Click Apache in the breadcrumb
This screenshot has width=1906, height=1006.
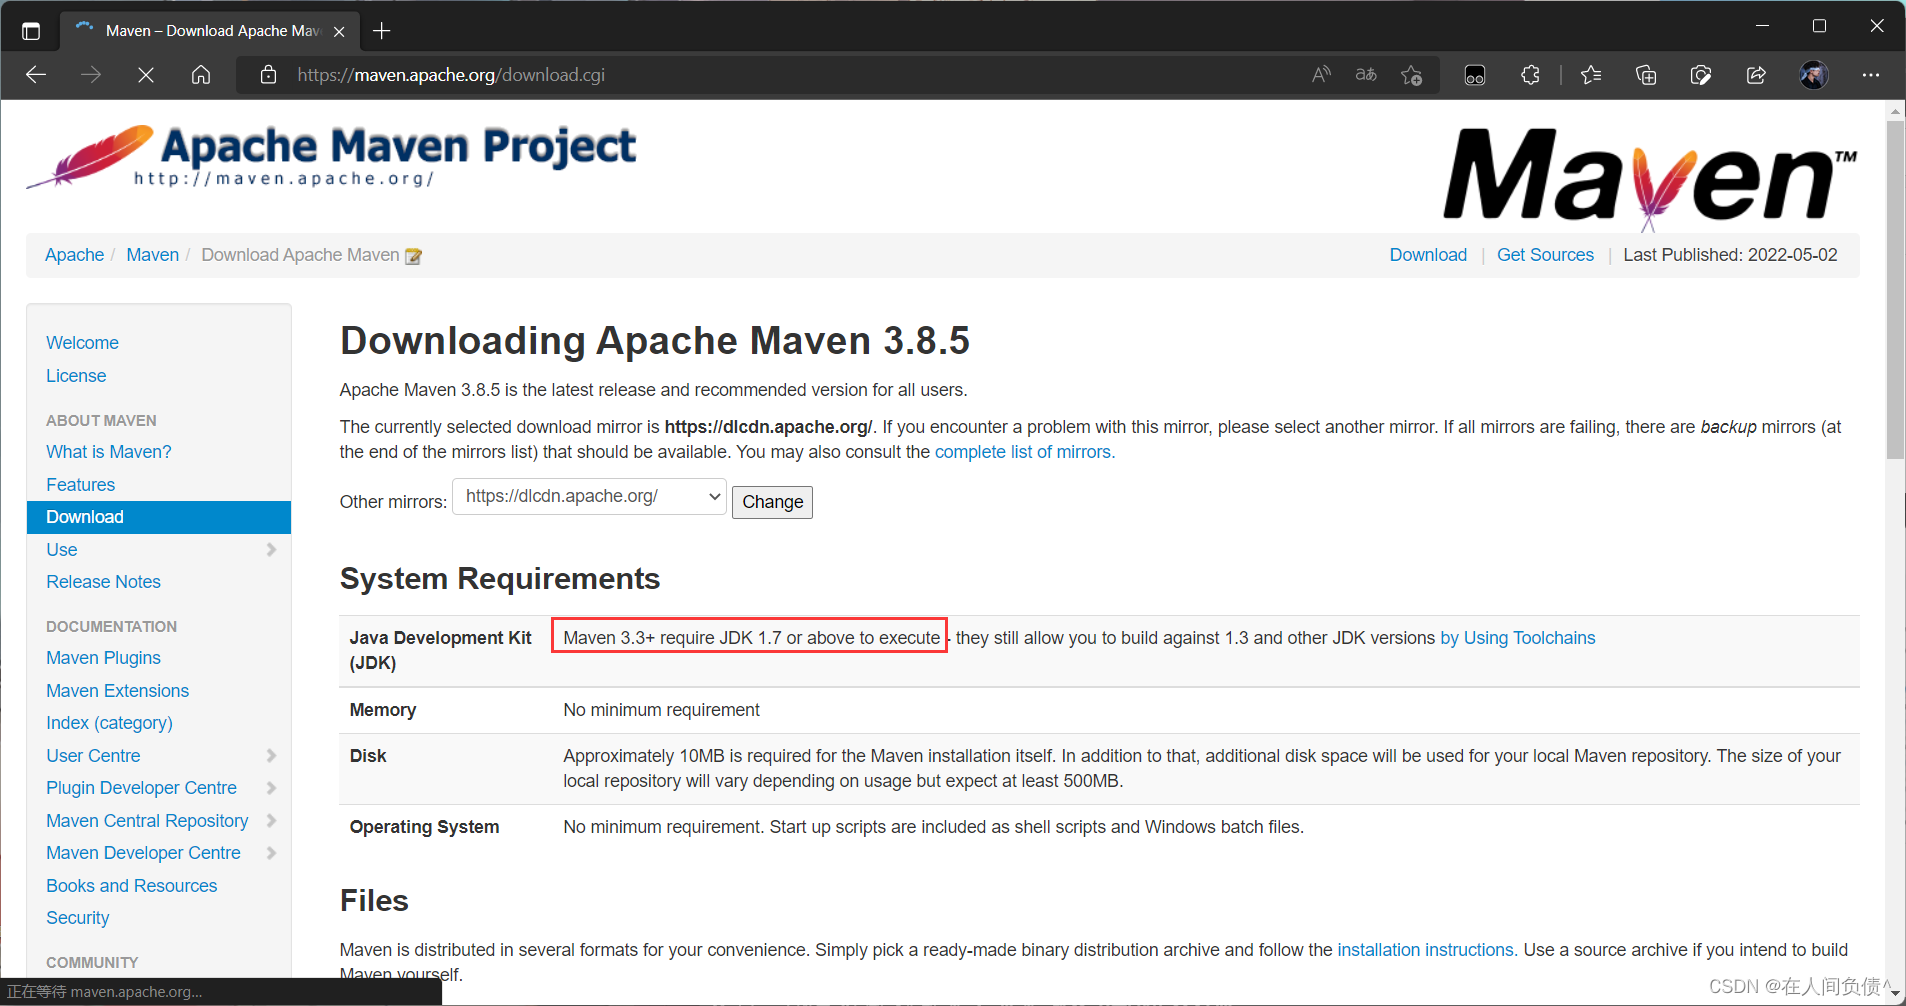click(x=75, y=255)
